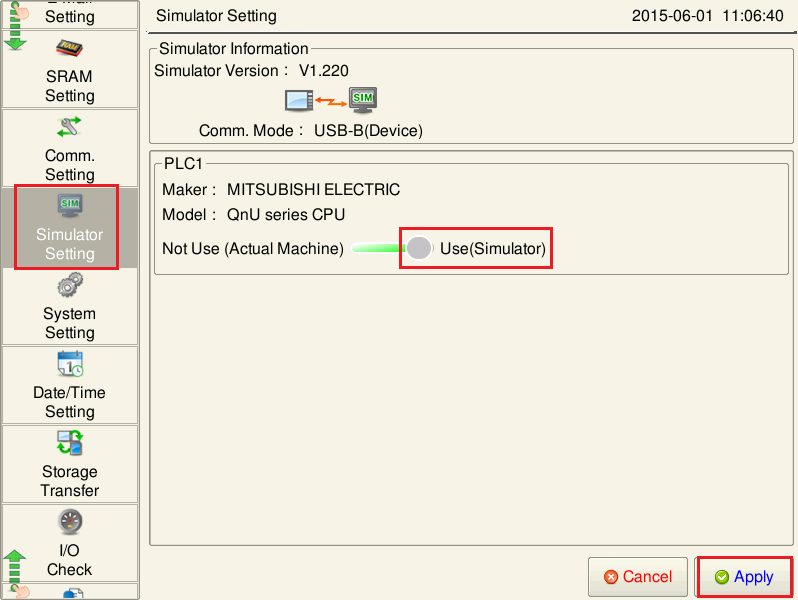Open I/O Check with the gauge icon
This screenshot has width=798, height=600.
(x=69, y=543)
